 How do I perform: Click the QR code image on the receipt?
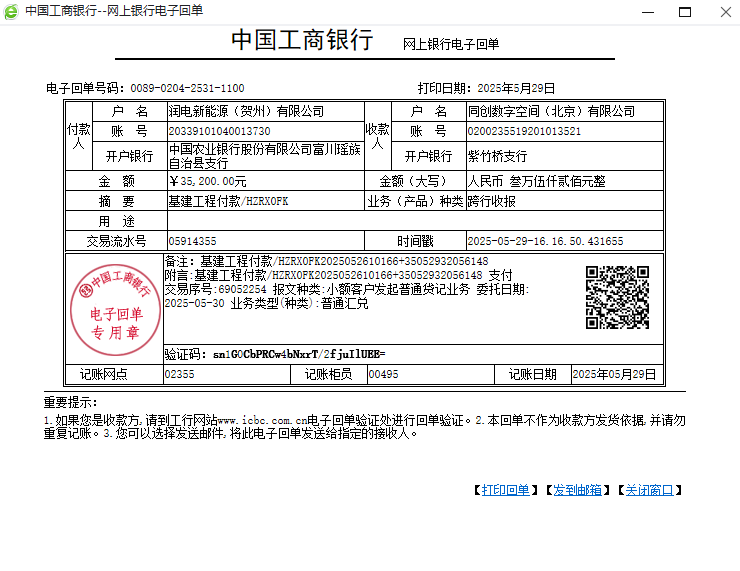pos(617,297)
